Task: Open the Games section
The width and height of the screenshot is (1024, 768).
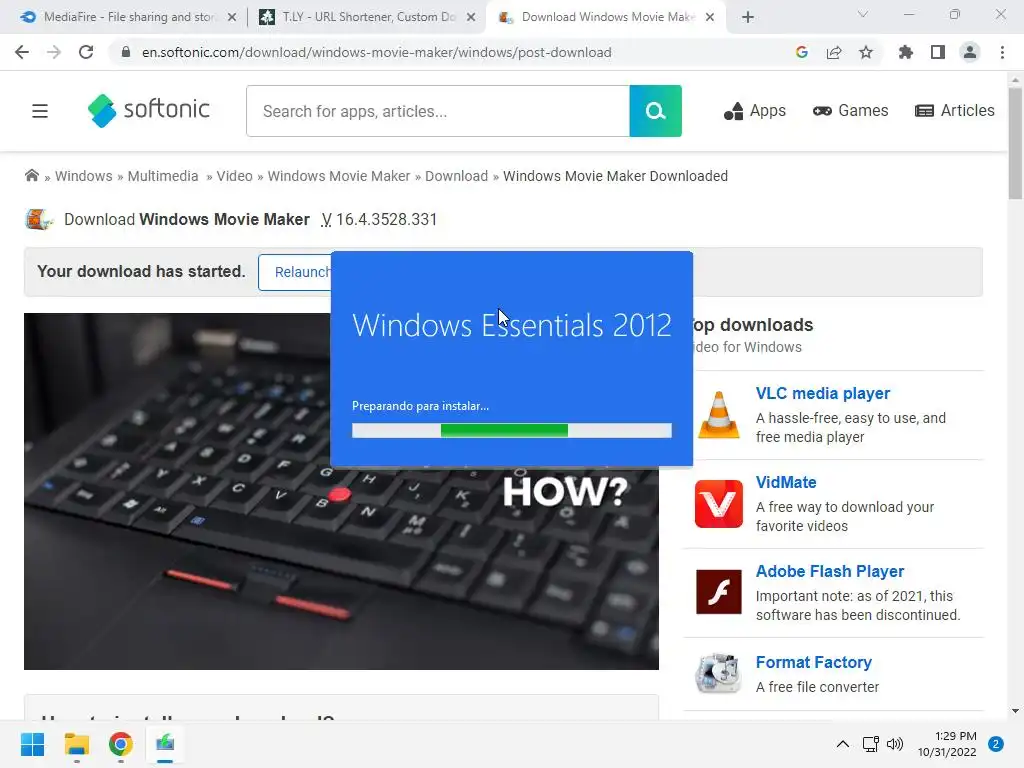Action: pos(850,111)
